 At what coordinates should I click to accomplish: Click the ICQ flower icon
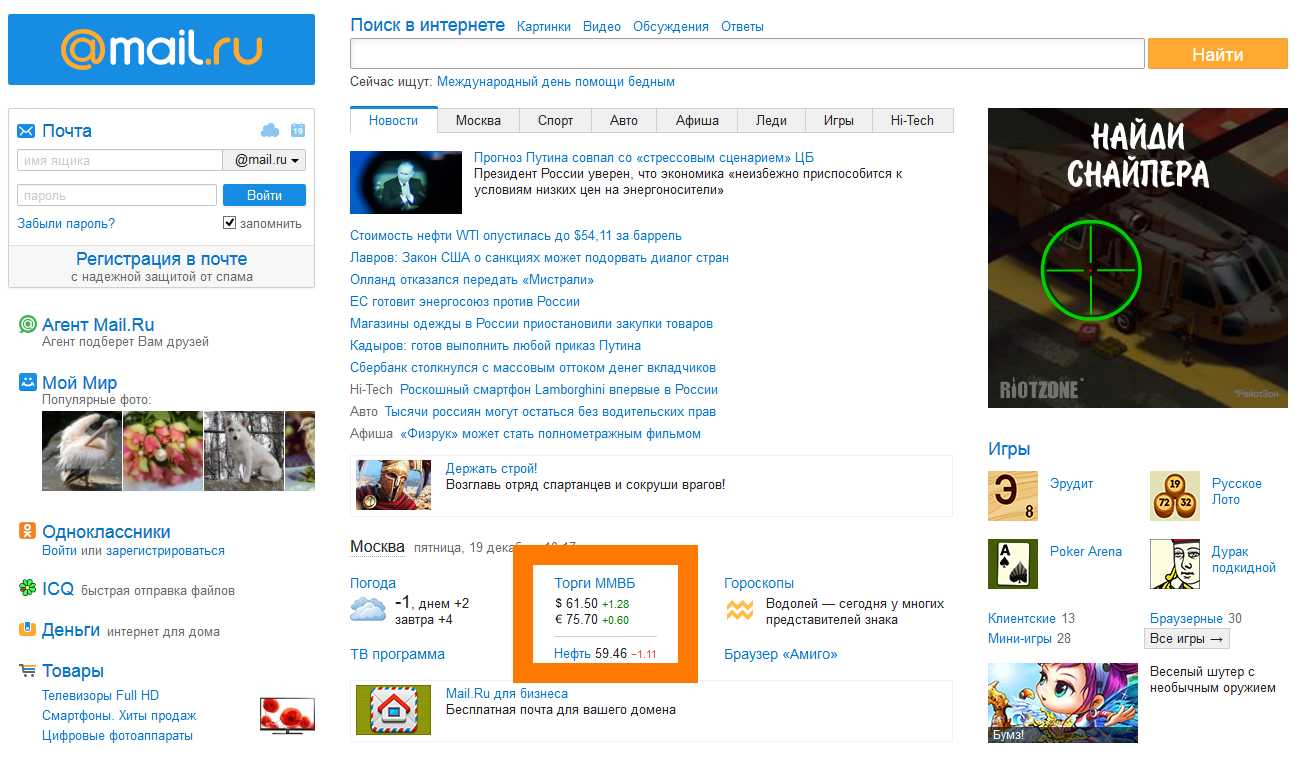click(28, 588)
